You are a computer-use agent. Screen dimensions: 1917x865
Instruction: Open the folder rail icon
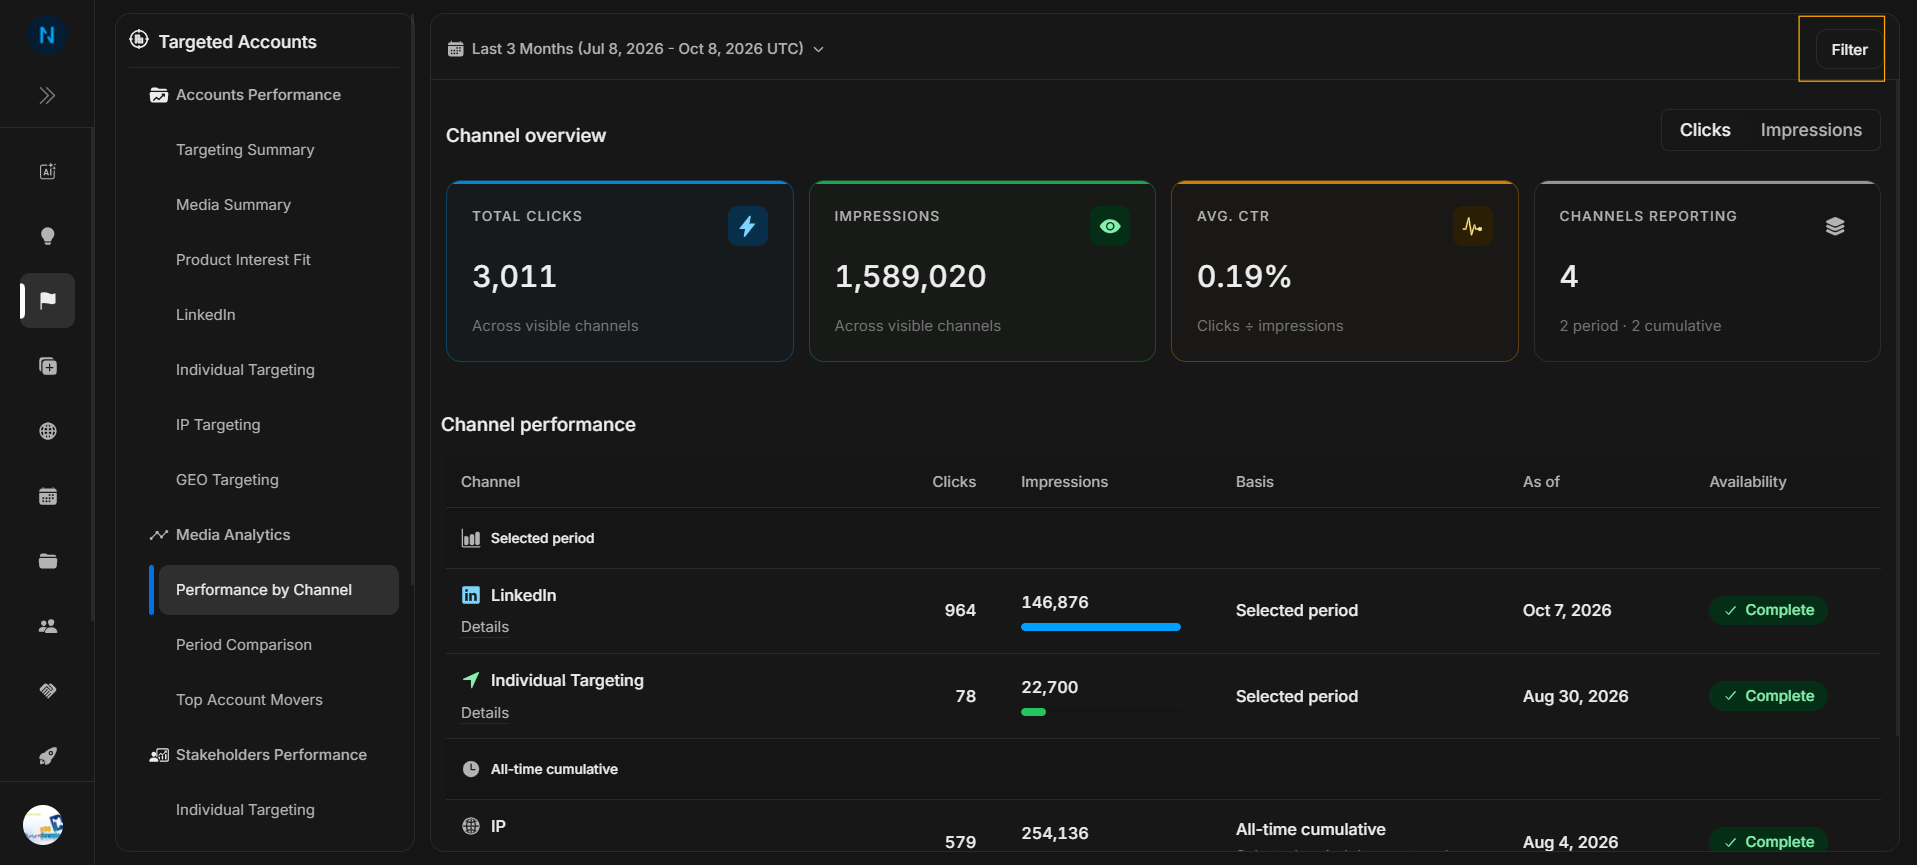pos(47,561)
